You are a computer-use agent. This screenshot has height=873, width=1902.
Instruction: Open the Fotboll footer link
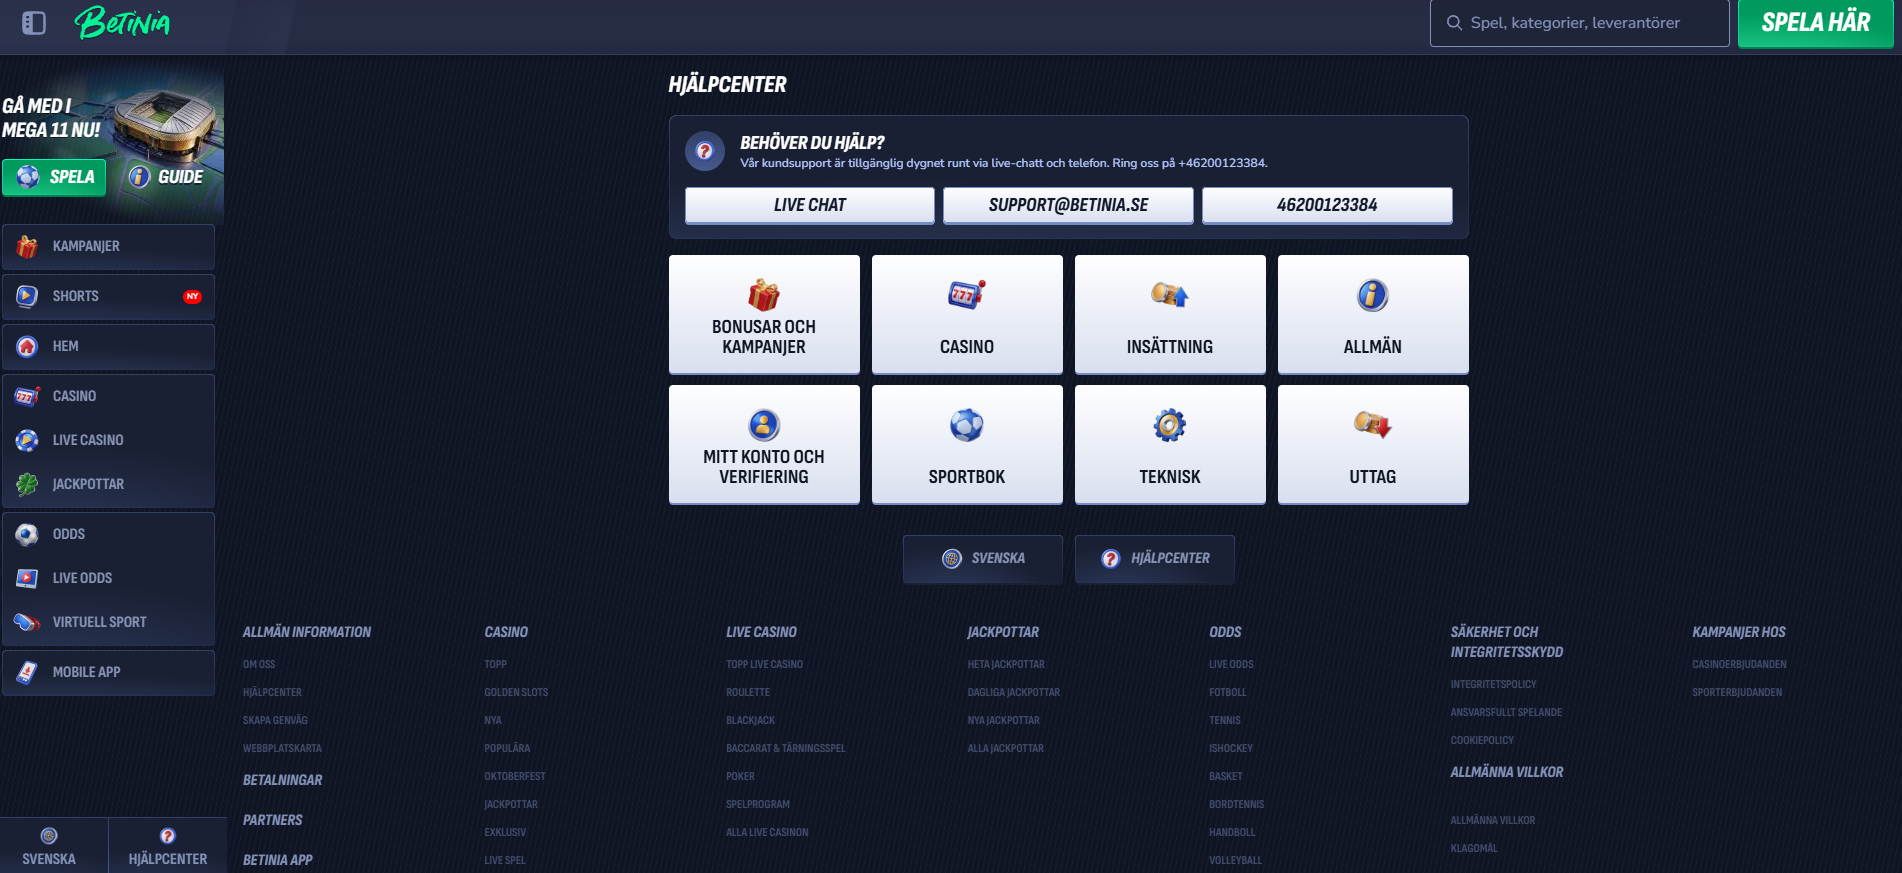[1228, 693]
